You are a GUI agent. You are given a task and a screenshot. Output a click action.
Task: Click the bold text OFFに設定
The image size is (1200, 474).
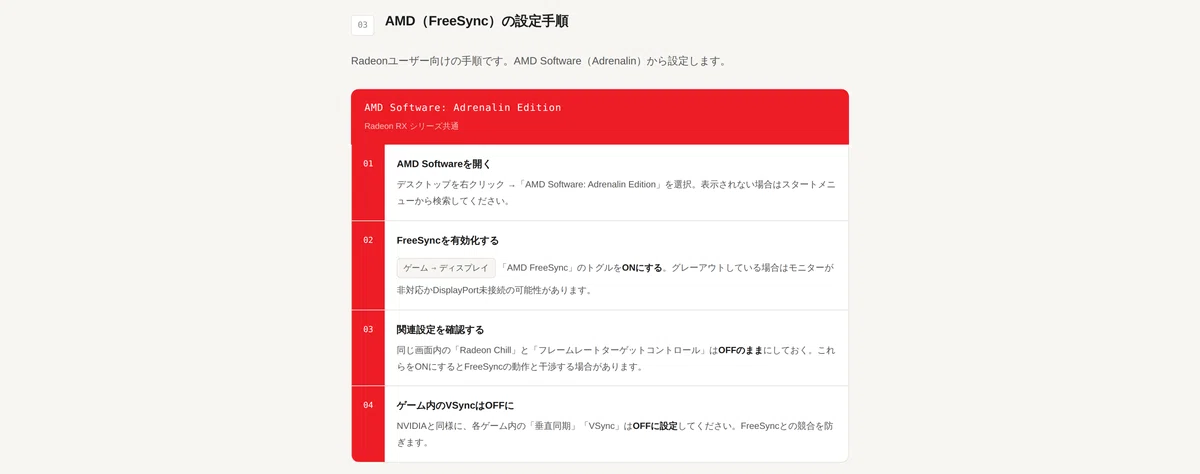point(655,426)
